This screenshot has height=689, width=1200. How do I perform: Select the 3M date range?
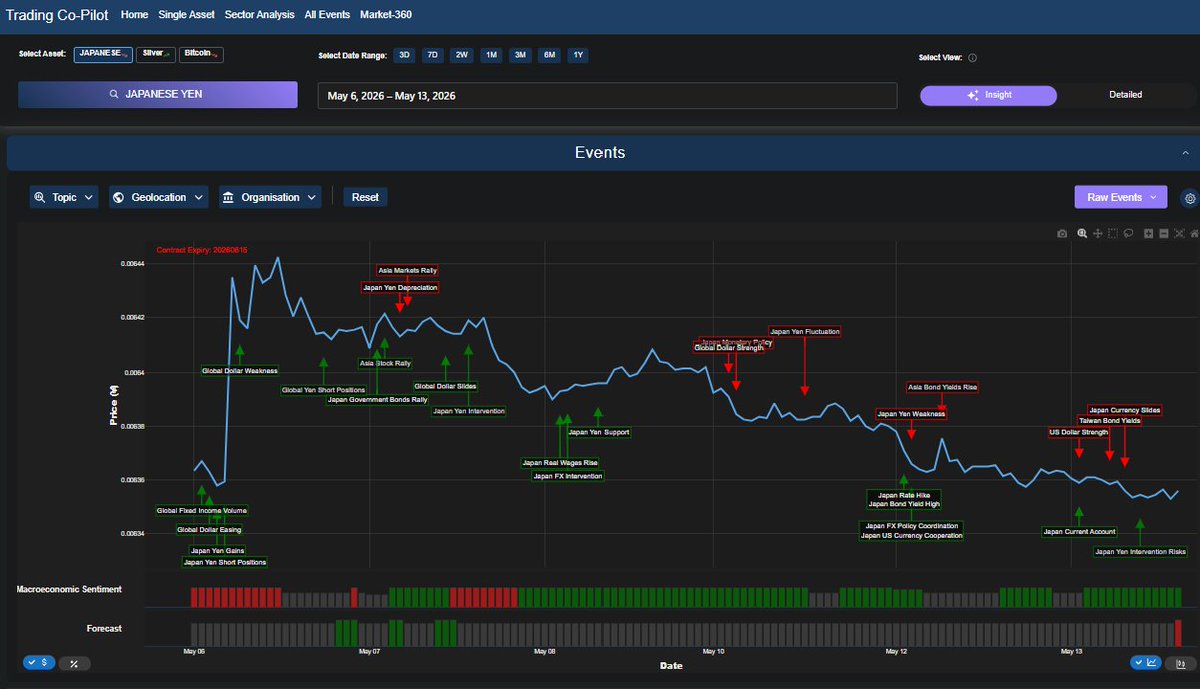(520, 56)
